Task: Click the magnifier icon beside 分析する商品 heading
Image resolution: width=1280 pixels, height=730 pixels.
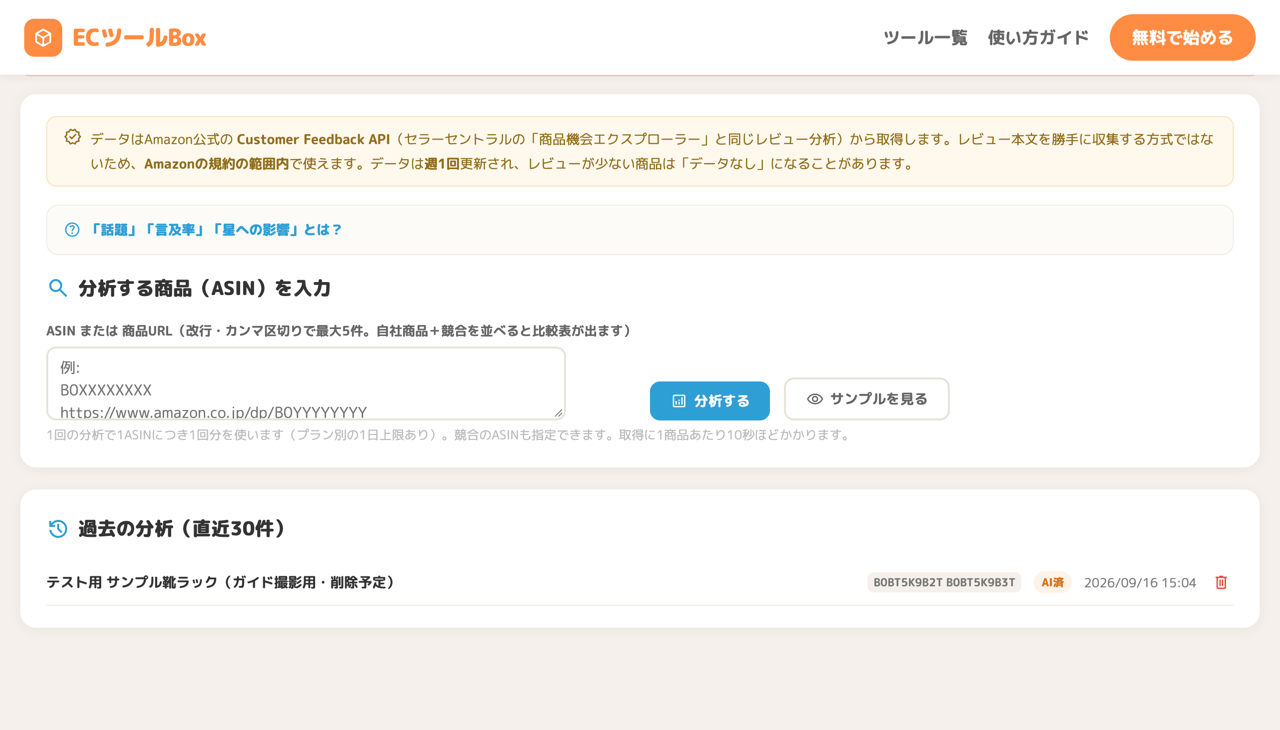Action: pos(58,288)
